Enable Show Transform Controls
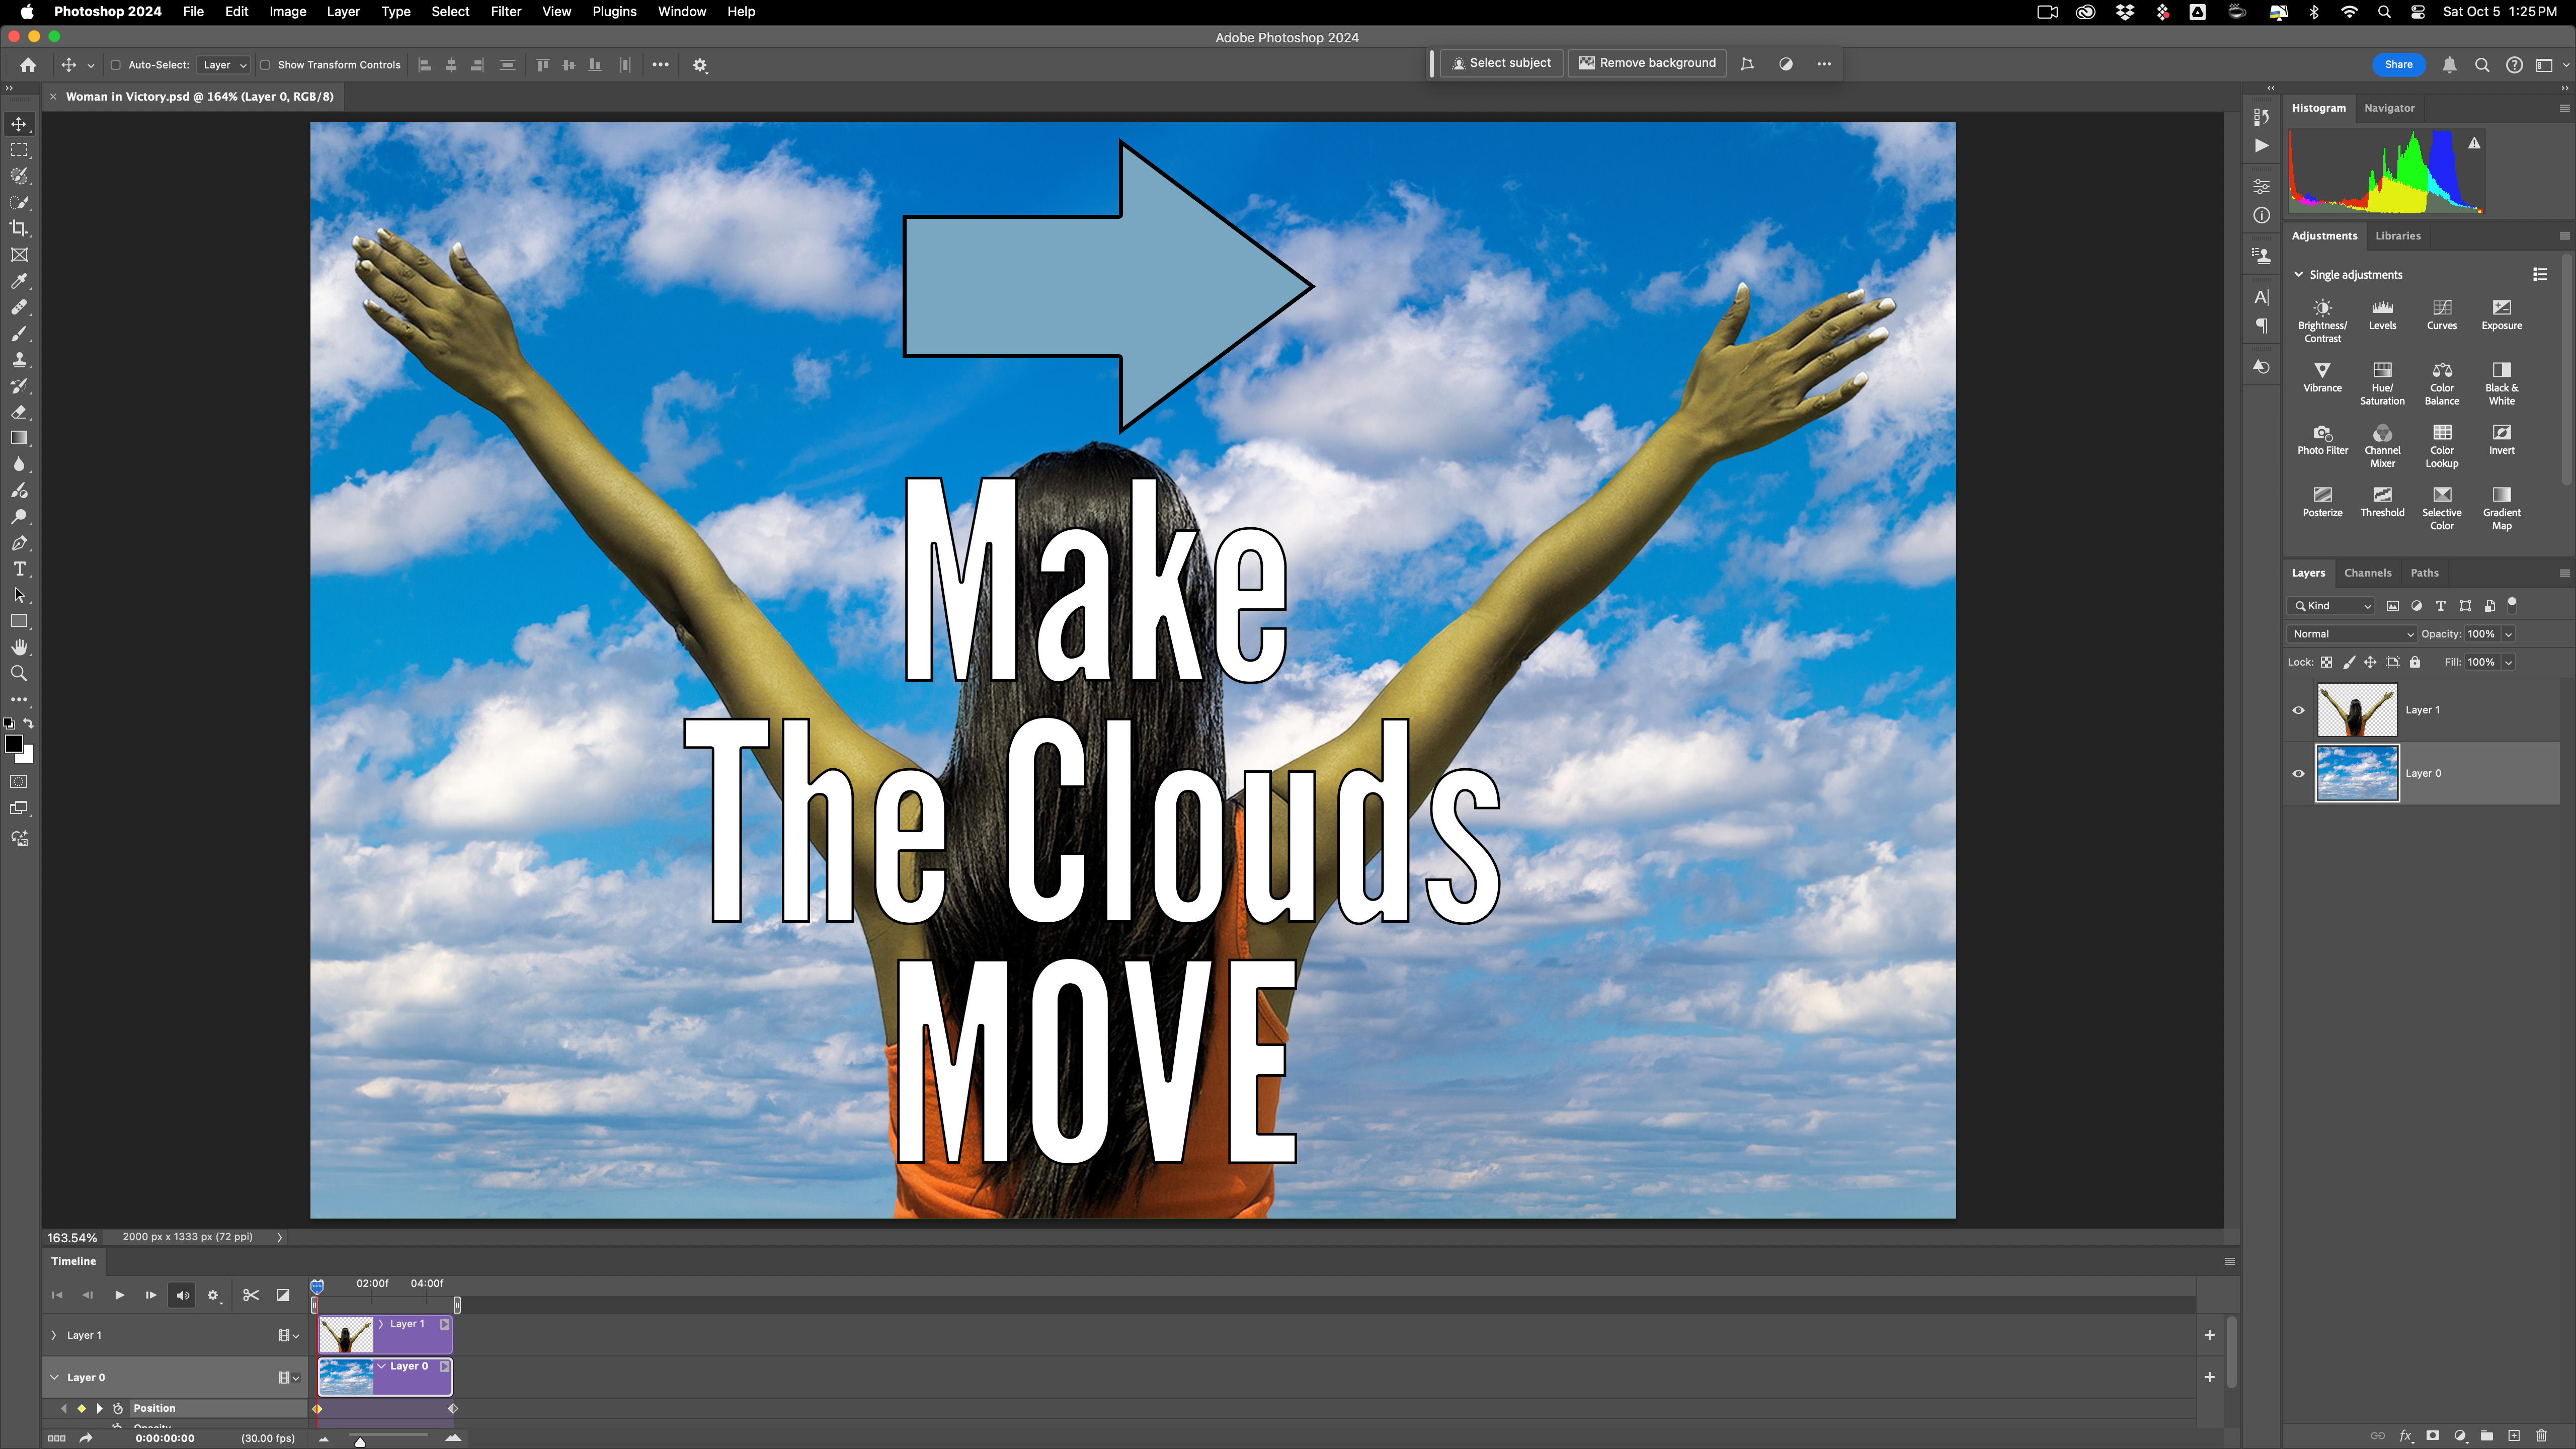This screenshot has width=2576, height=1449. [265, 64]
